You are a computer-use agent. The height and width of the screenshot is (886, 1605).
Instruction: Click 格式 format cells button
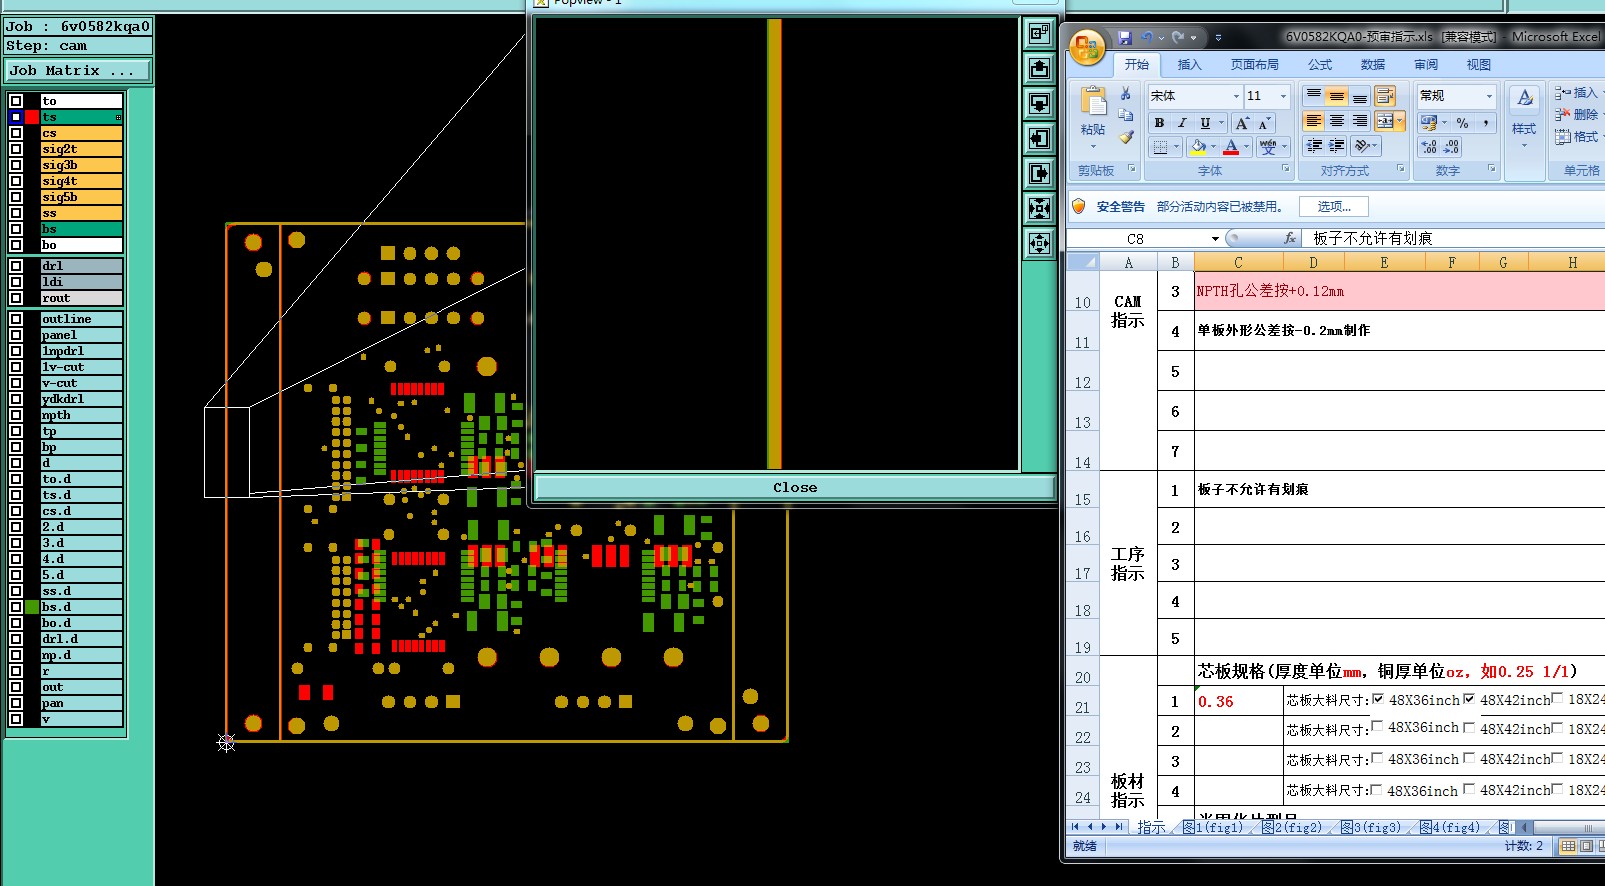1577,137
